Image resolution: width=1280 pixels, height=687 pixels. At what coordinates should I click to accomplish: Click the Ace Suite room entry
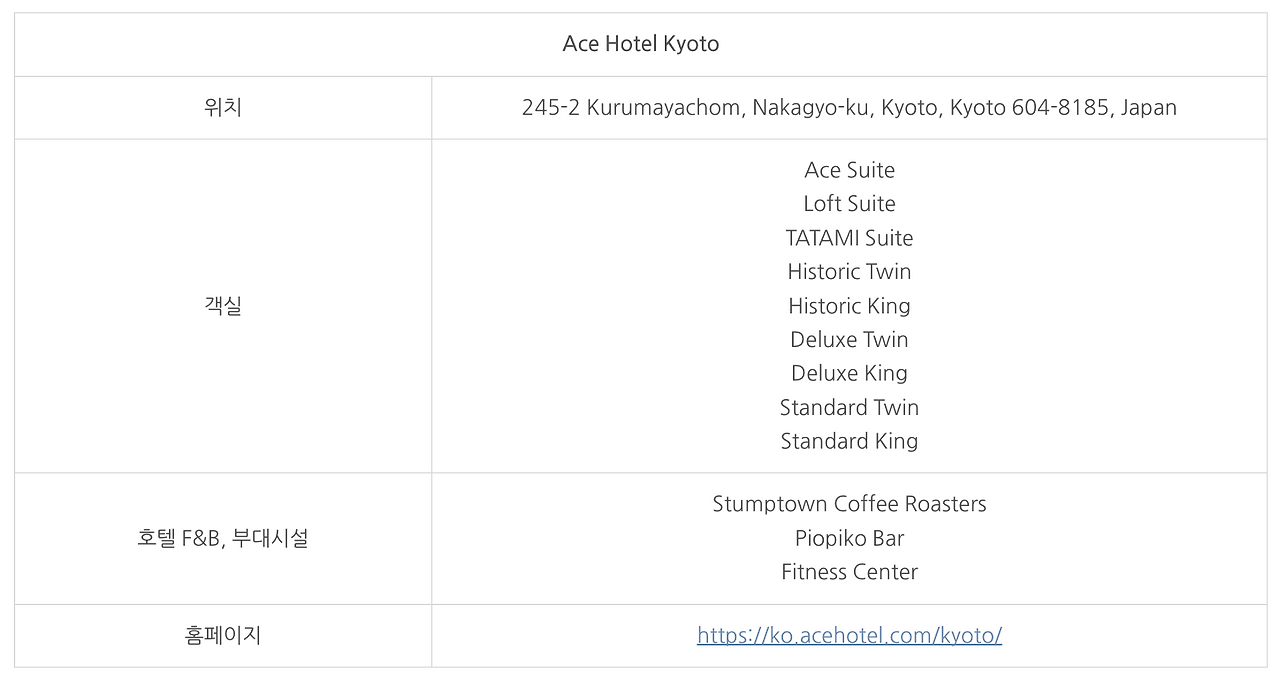pos(849,170)
